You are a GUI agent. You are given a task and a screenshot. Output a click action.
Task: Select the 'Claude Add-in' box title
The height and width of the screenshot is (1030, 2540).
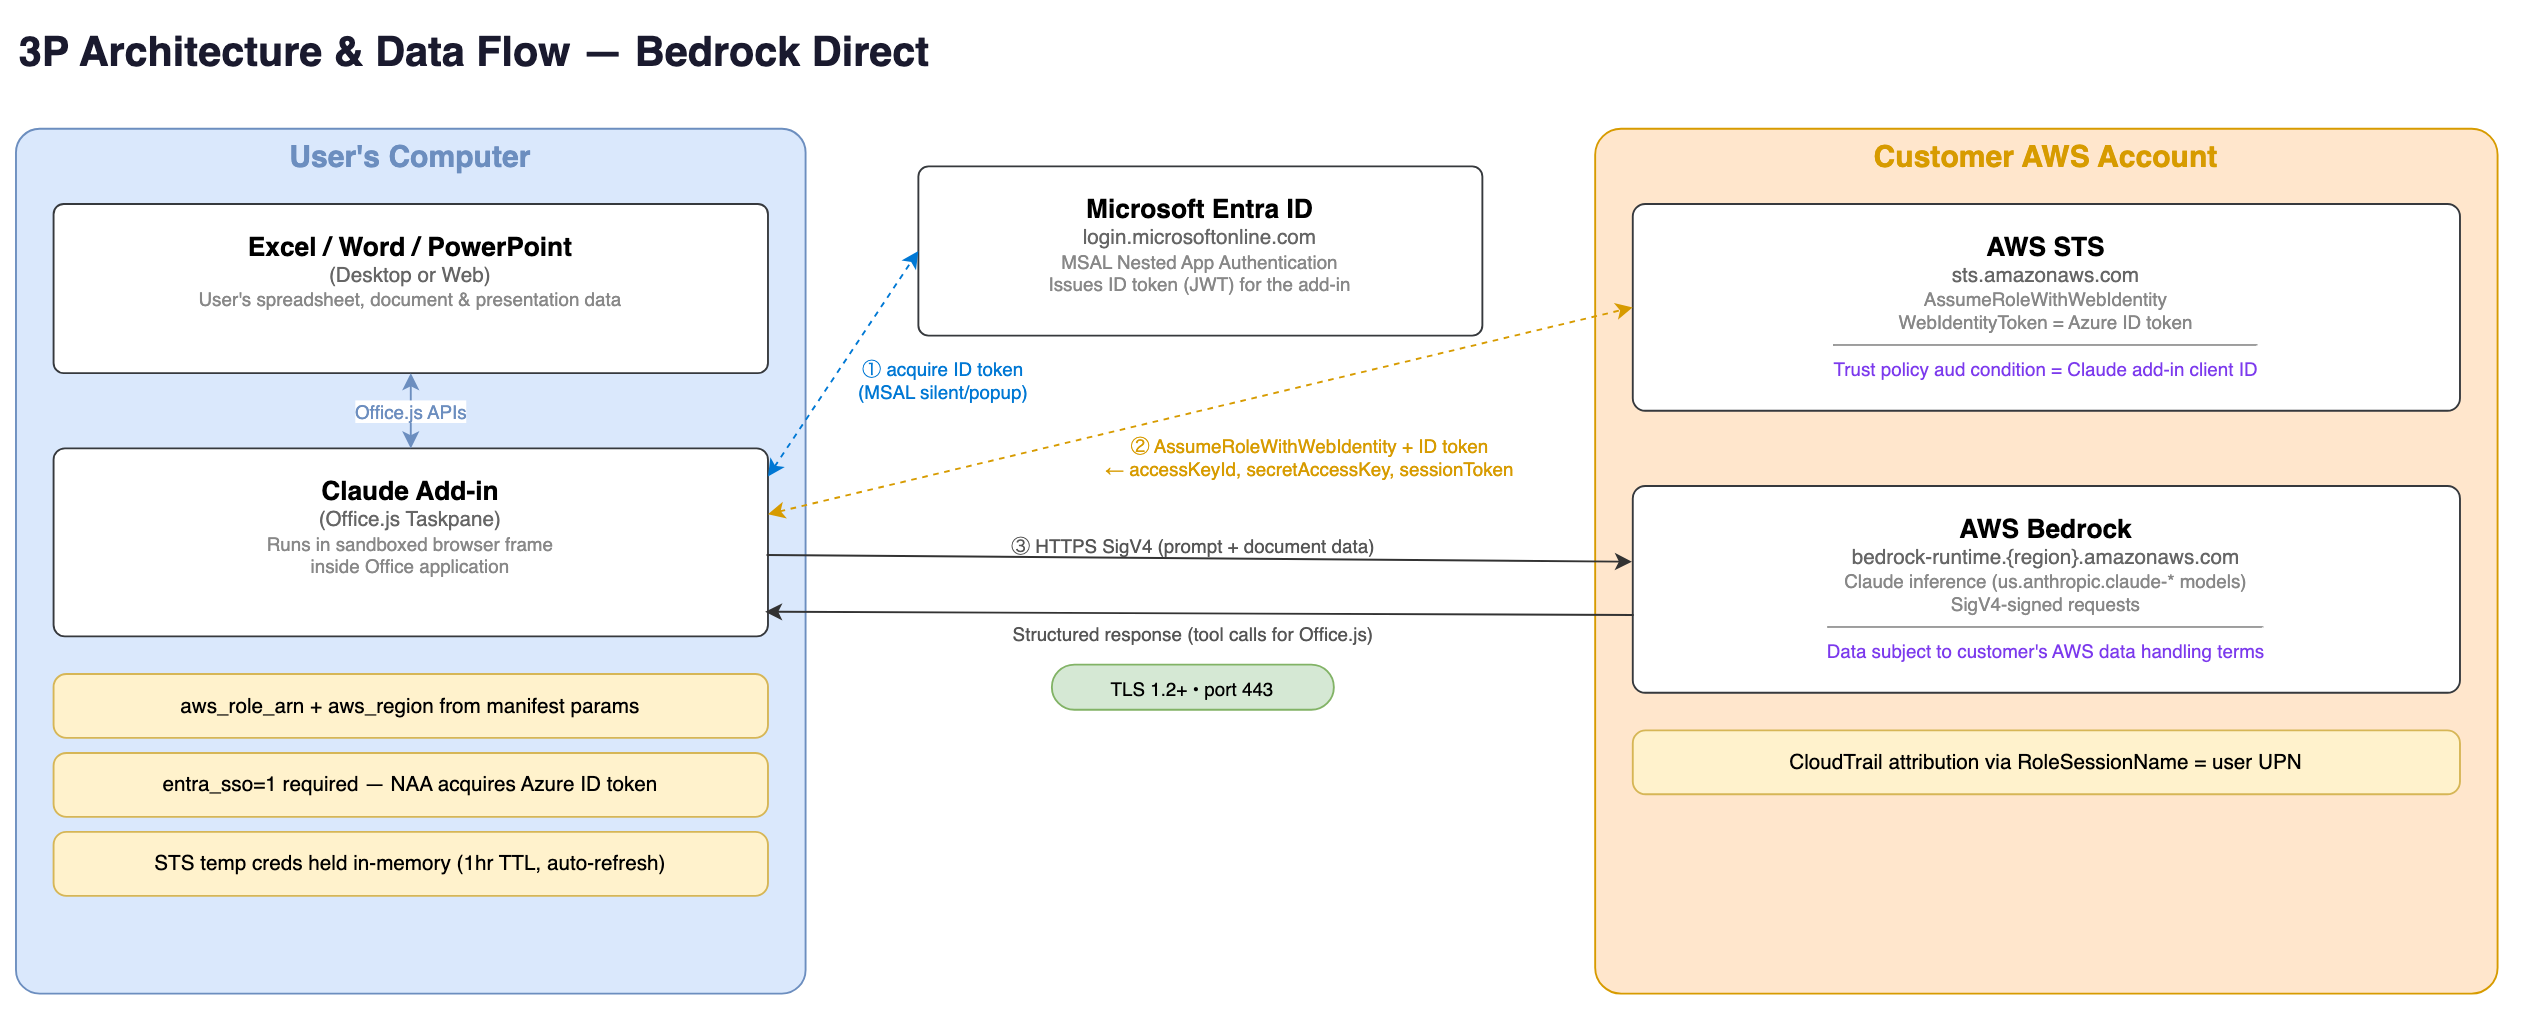pyautogui.click(x=410, y=491)
